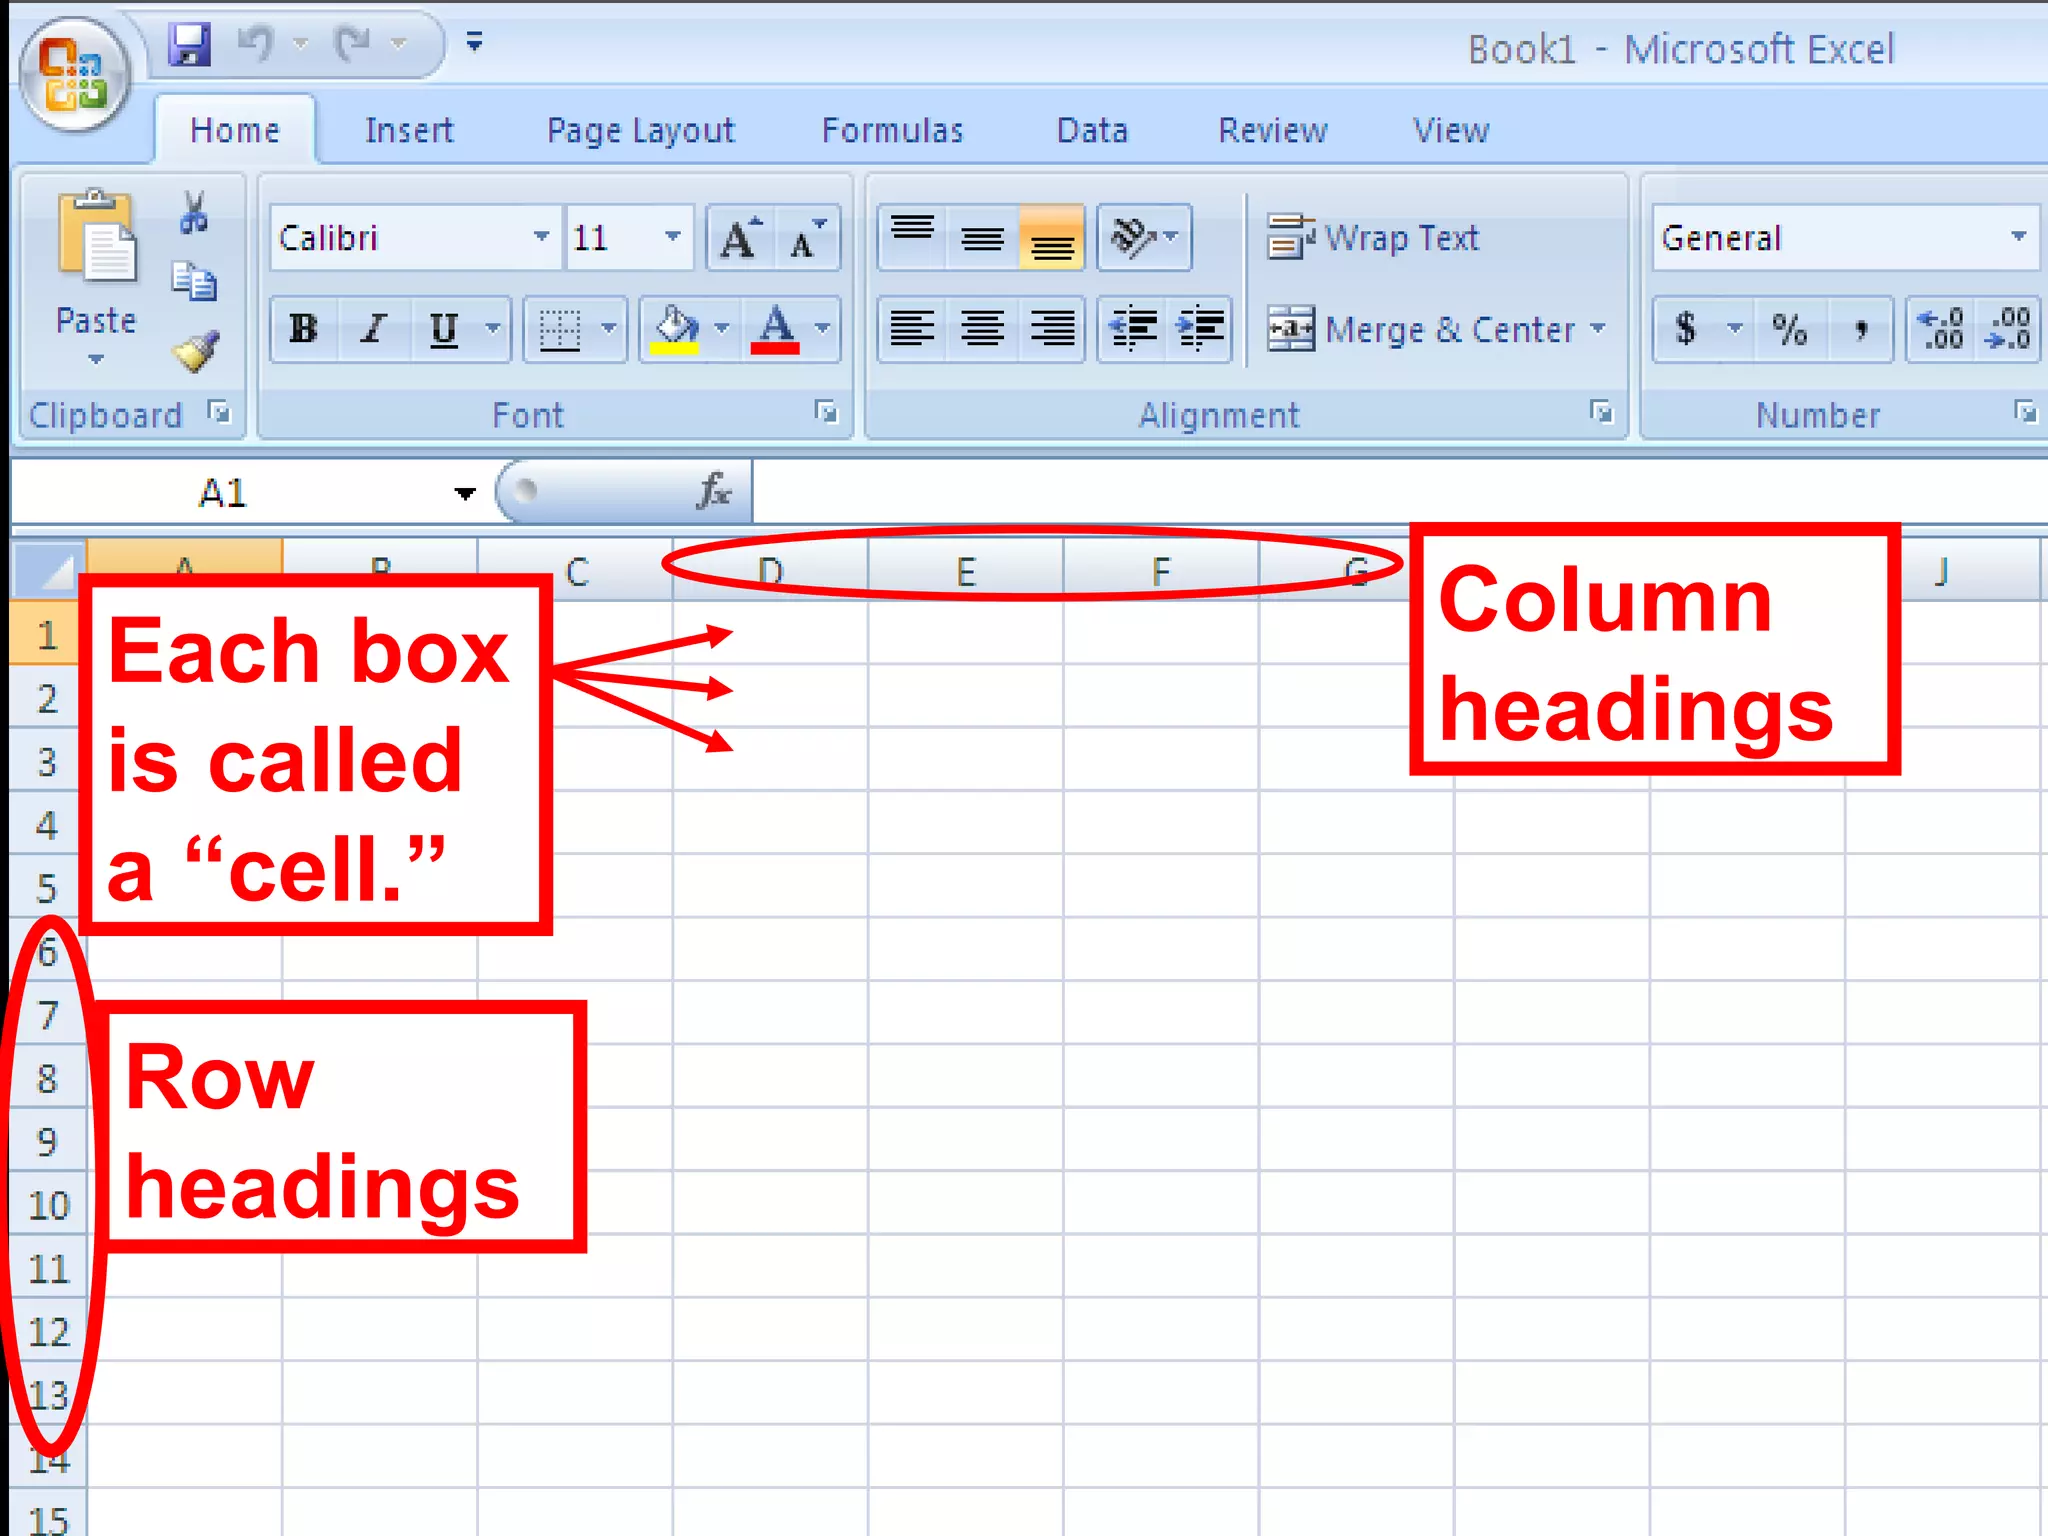Open Alignment dialog launcher

pyautogui.click(x=1601, y=411)
